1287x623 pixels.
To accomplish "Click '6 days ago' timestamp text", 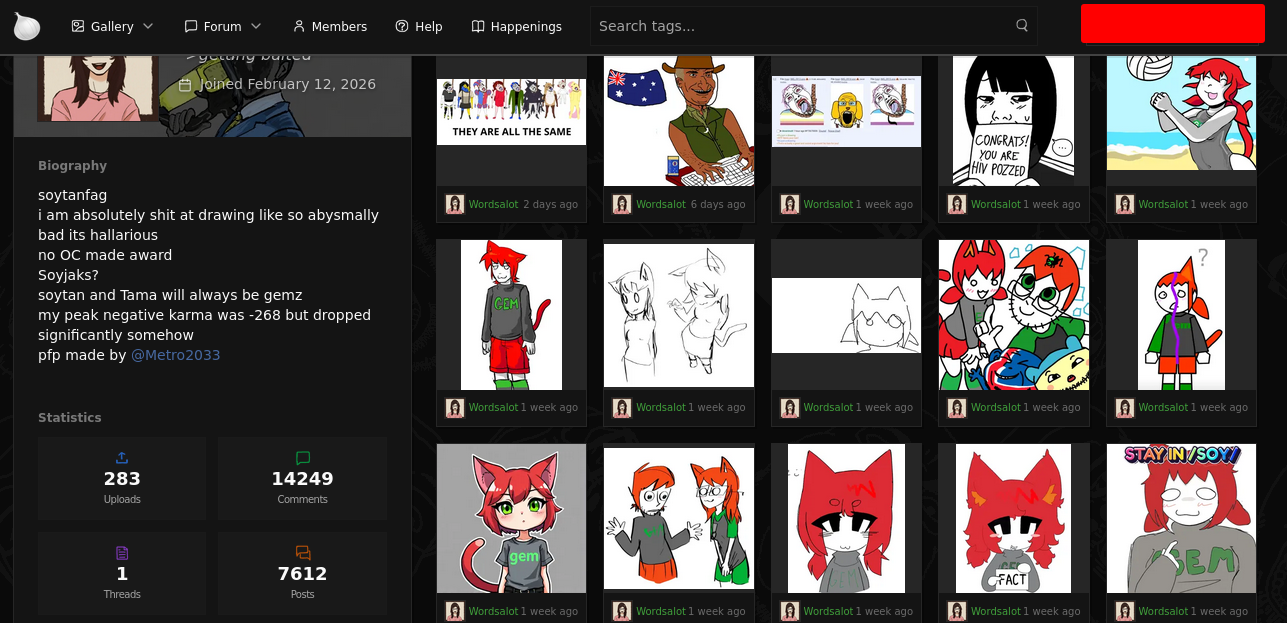I will (x=718, y=204).
